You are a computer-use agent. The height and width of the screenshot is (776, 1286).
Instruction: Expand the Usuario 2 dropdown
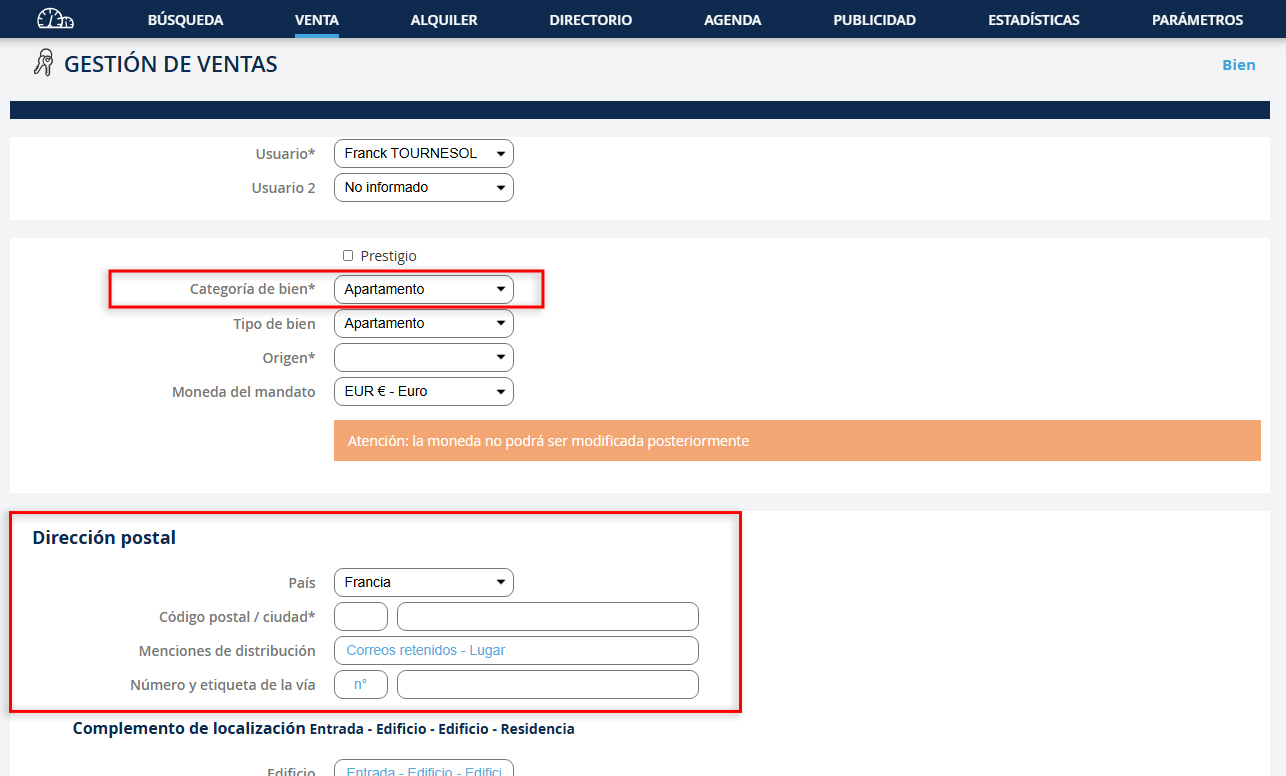point(423,187)
